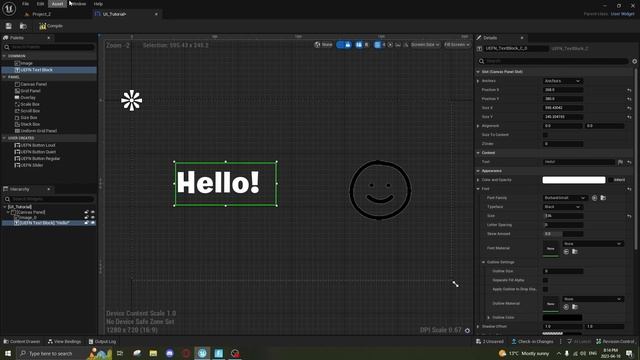Open the Help menu
640x360 pixels.
[x=98, y=4]
